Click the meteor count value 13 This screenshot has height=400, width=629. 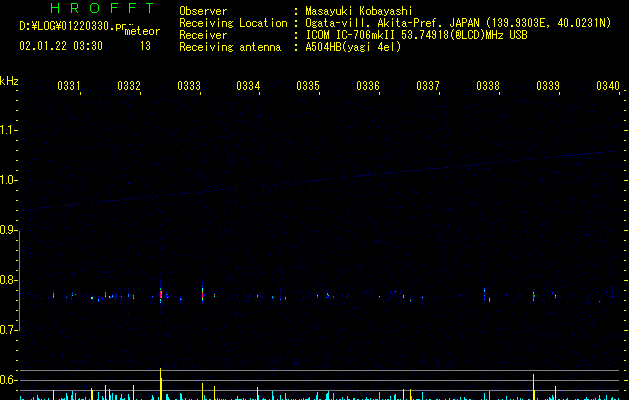pos(145,46)
